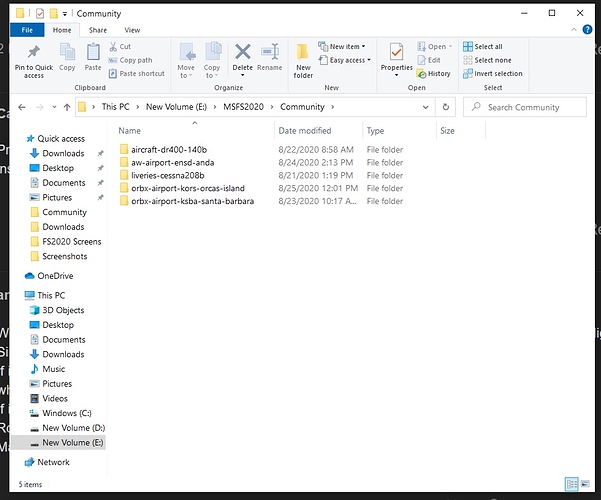
Task: Select the orbx-airport-ksba-santa-barbara folder
Action: [192, 201]
